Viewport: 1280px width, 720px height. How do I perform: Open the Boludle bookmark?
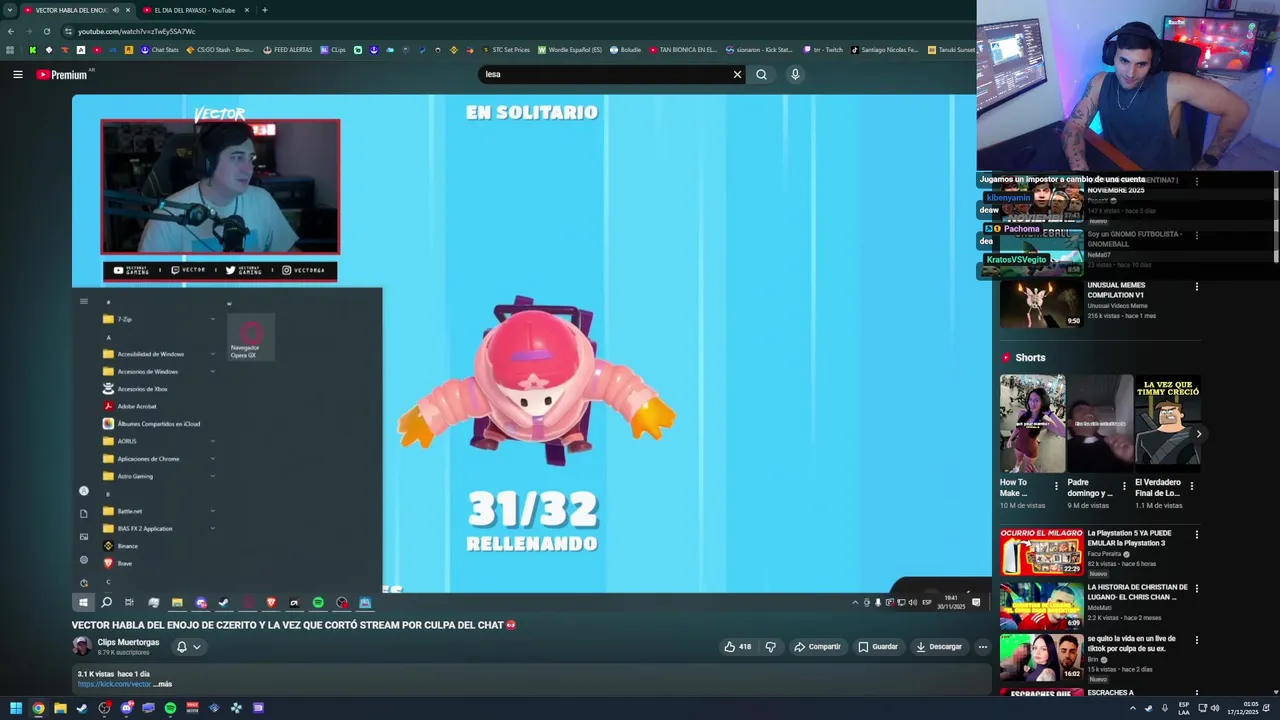click(625, 50)
